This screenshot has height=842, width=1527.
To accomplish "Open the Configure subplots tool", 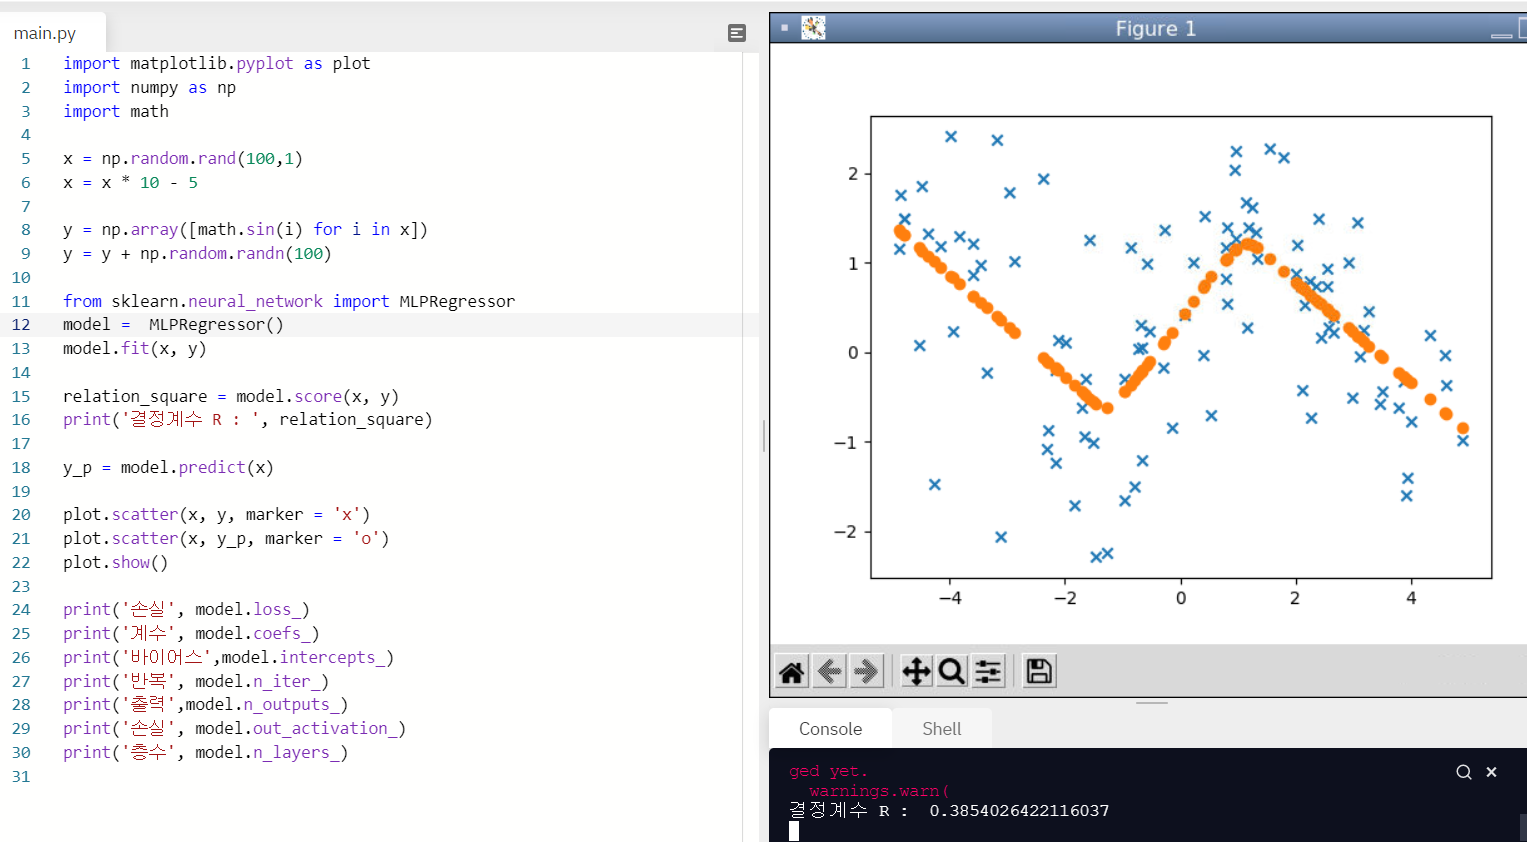I will tap(988, 672).
